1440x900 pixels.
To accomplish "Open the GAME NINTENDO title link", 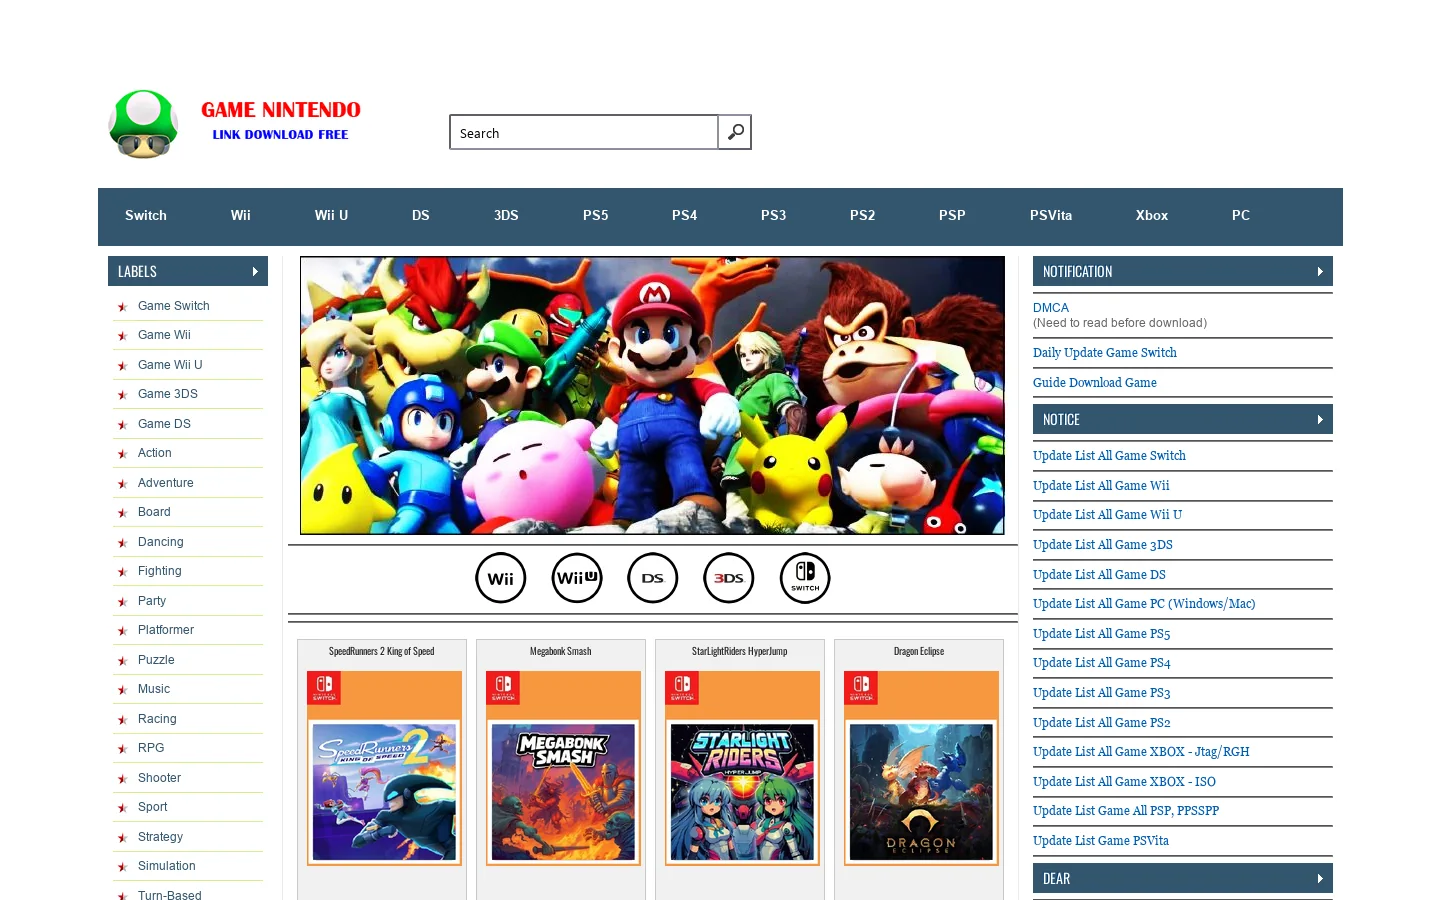I will coord(281,110).
